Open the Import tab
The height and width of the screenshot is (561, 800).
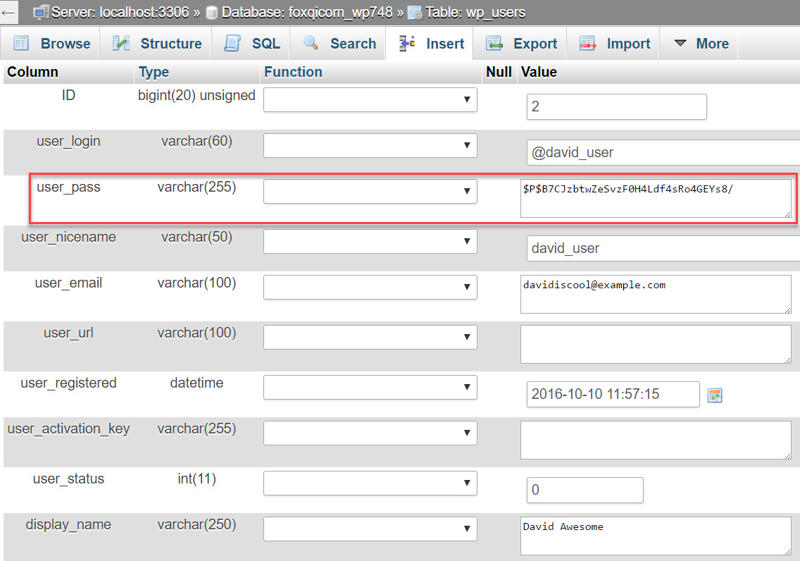point(615,43)
